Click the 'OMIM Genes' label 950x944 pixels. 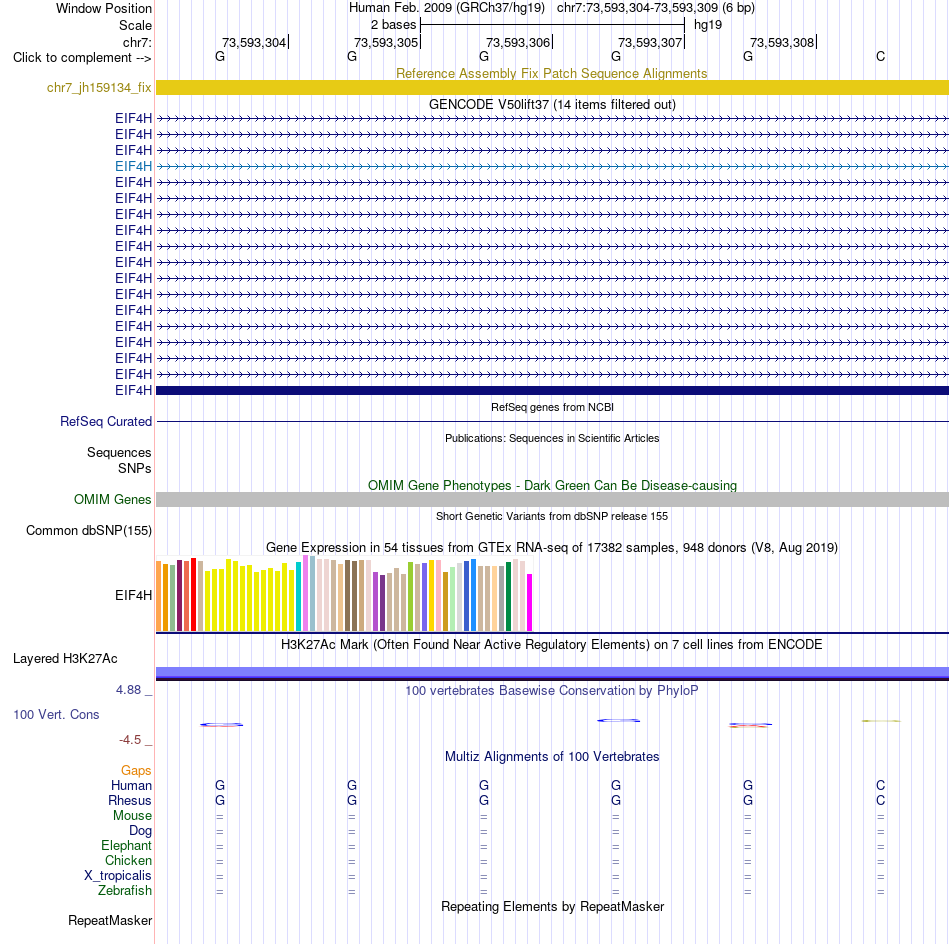click(x=112, y=499)
